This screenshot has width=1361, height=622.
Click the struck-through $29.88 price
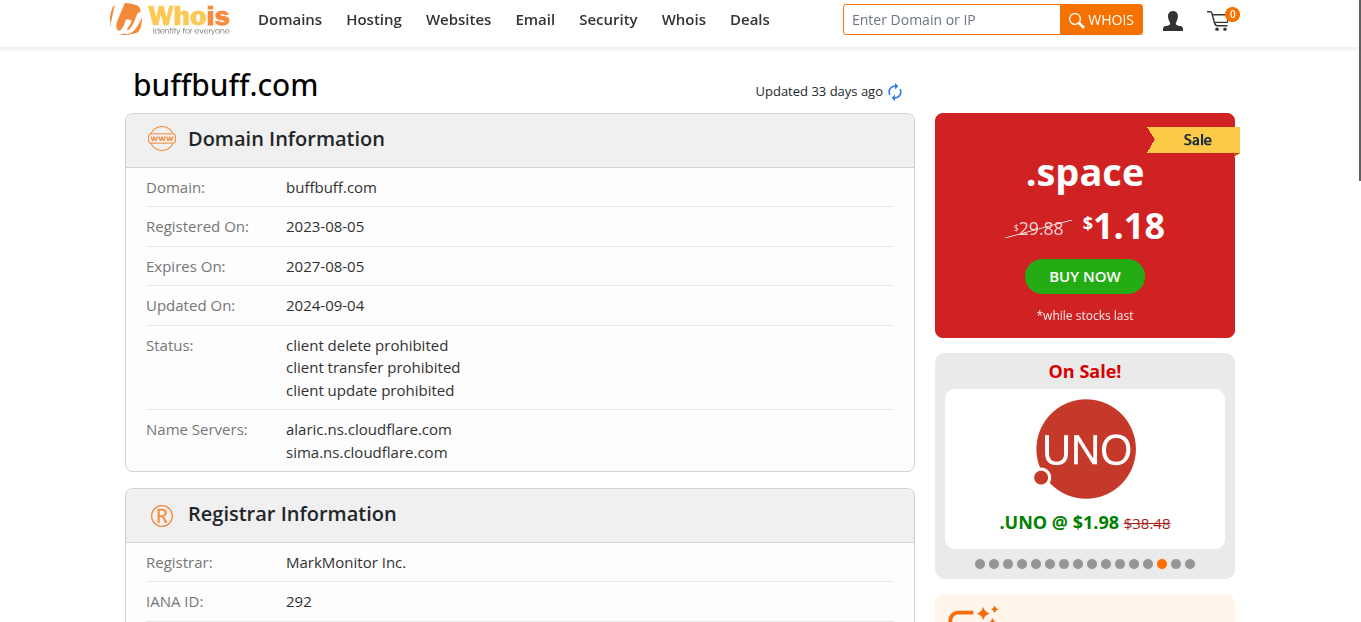click(x=1038, y=229)
